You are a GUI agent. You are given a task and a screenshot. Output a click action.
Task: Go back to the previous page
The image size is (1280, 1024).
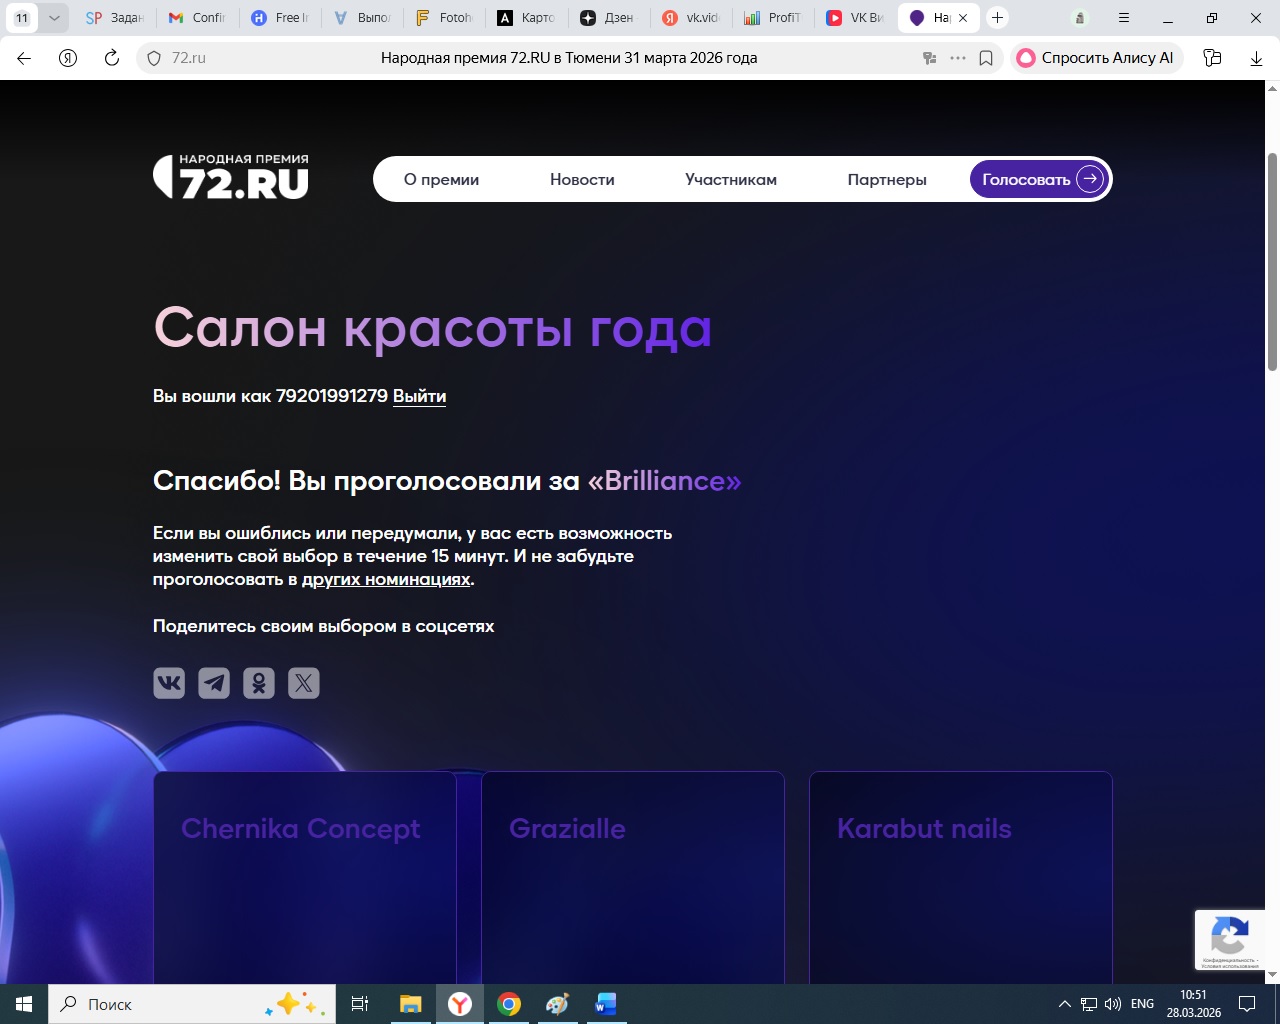coord(24,58)
